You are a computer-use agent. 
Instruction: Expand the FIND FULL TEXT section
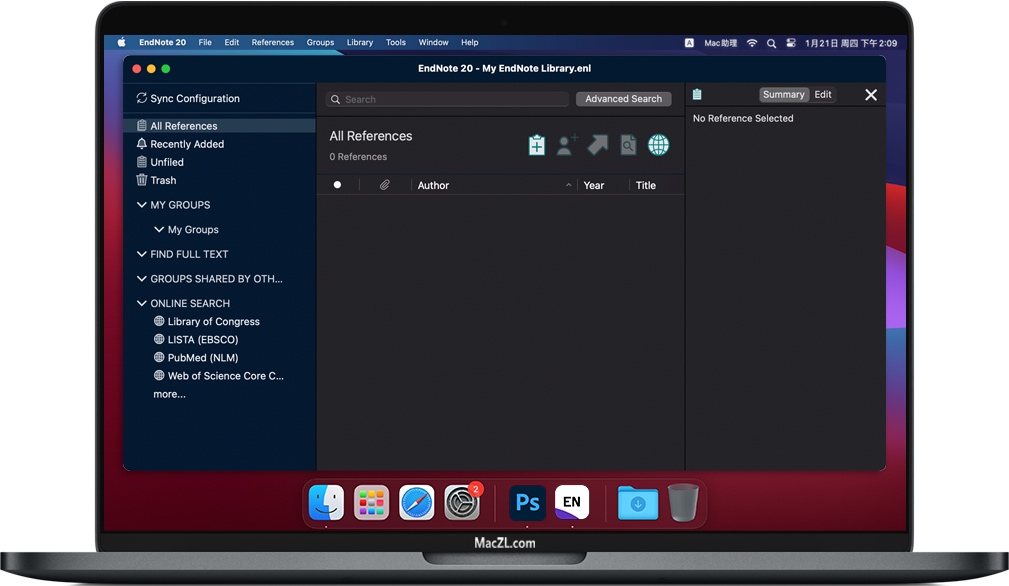click(142, 254)
